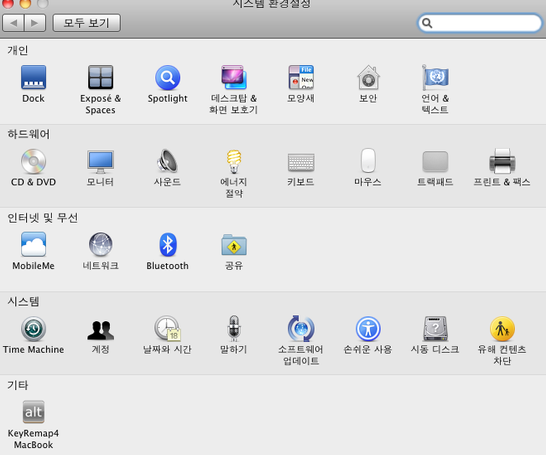Click the magnifier icon in search field
The image size is (546, 455).
427,23
